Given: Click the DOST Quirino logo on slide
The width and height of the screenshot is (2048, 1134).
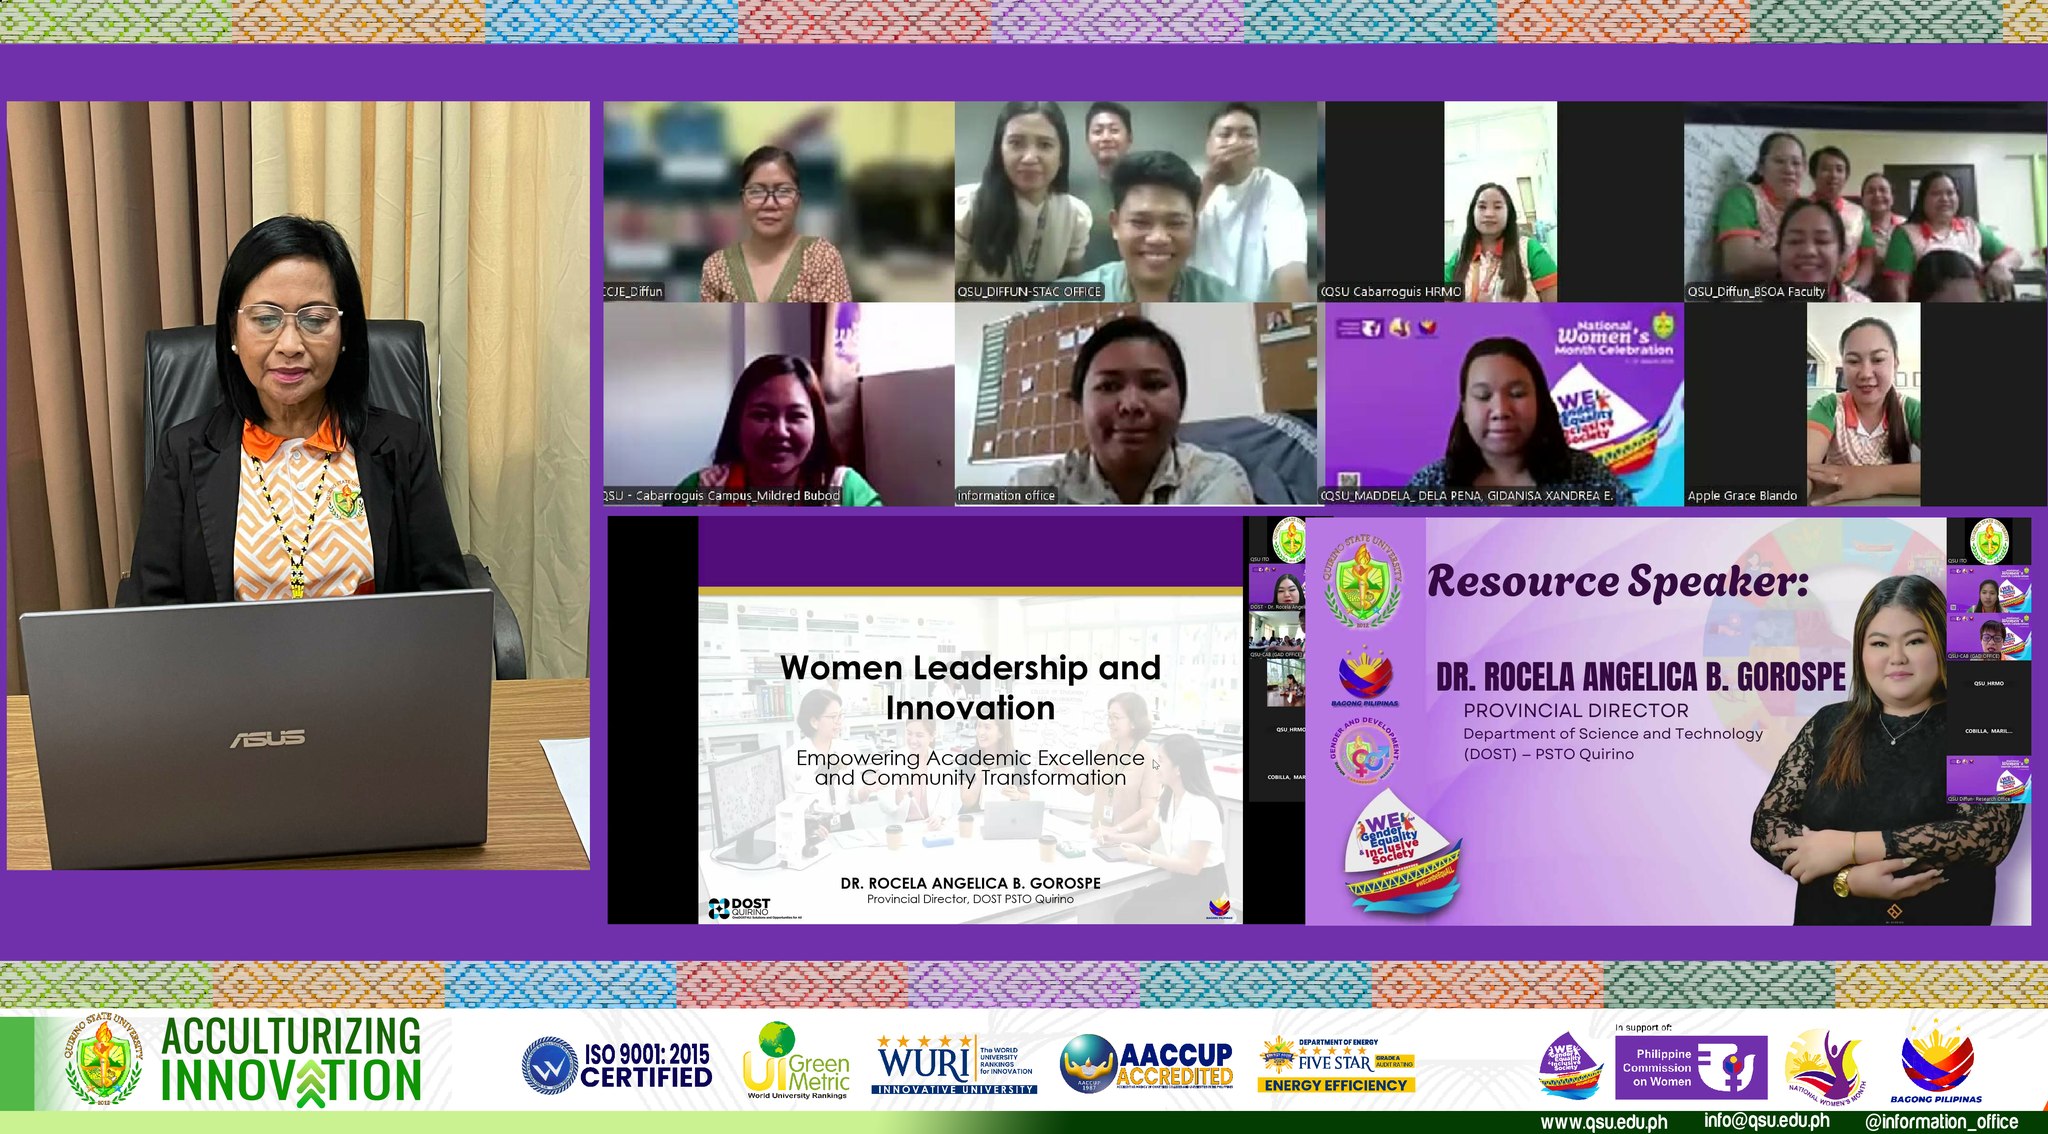Looking at the screenshot, I should coord(740,907).
